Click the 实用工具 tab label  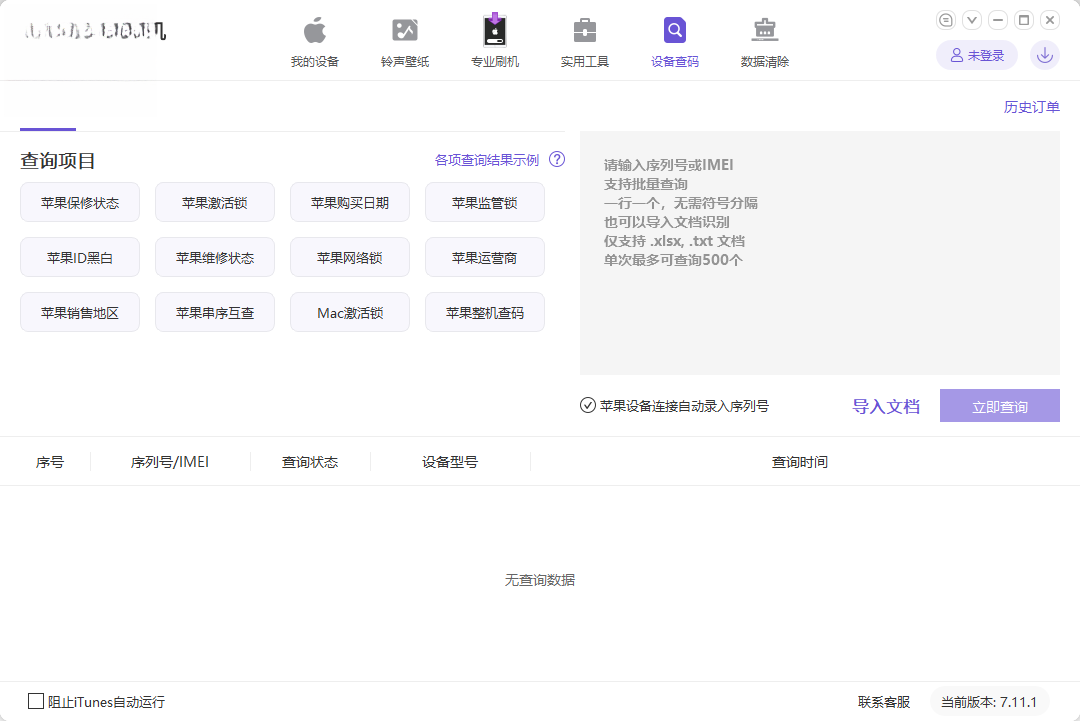585,61
